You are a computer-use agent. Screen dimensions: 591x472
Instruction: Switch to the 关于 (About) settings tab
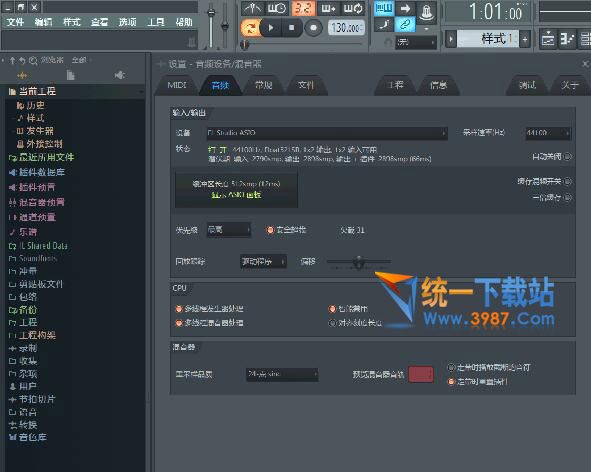click(570, 85)
